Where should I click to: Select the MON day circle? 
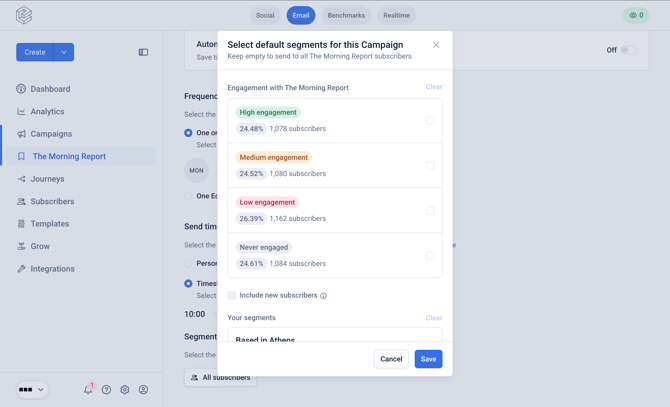[197, 170]
